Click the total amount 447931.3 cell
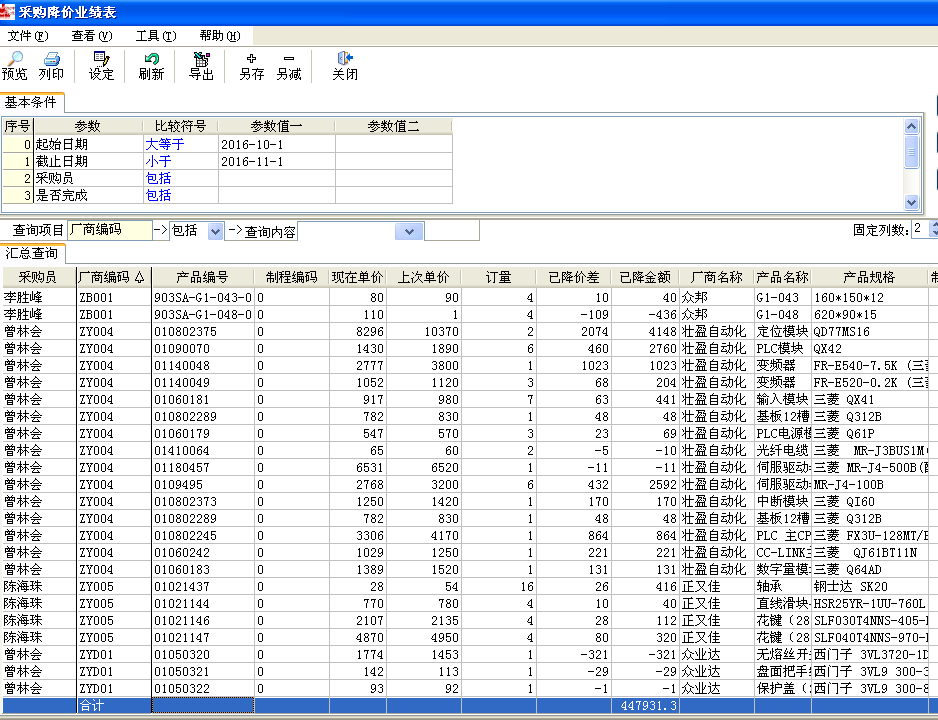Screen dimensions: 938x720 [x=645, y=706]
